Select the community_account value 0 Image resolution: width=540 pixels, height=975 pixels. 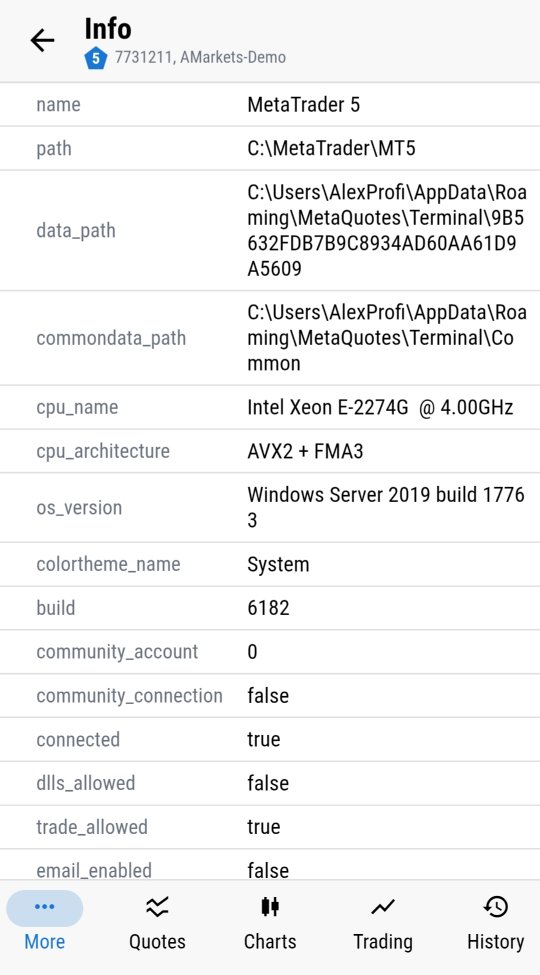[252, 652]
